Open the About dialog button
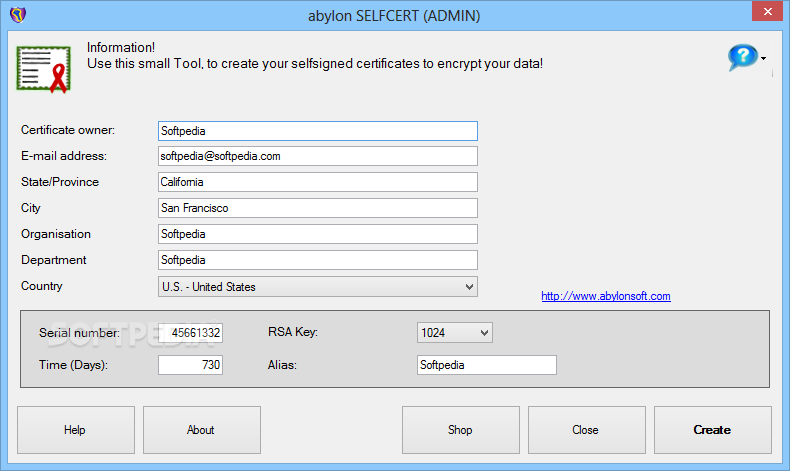Screen dimensions: 790x471 tap(202, 430)
